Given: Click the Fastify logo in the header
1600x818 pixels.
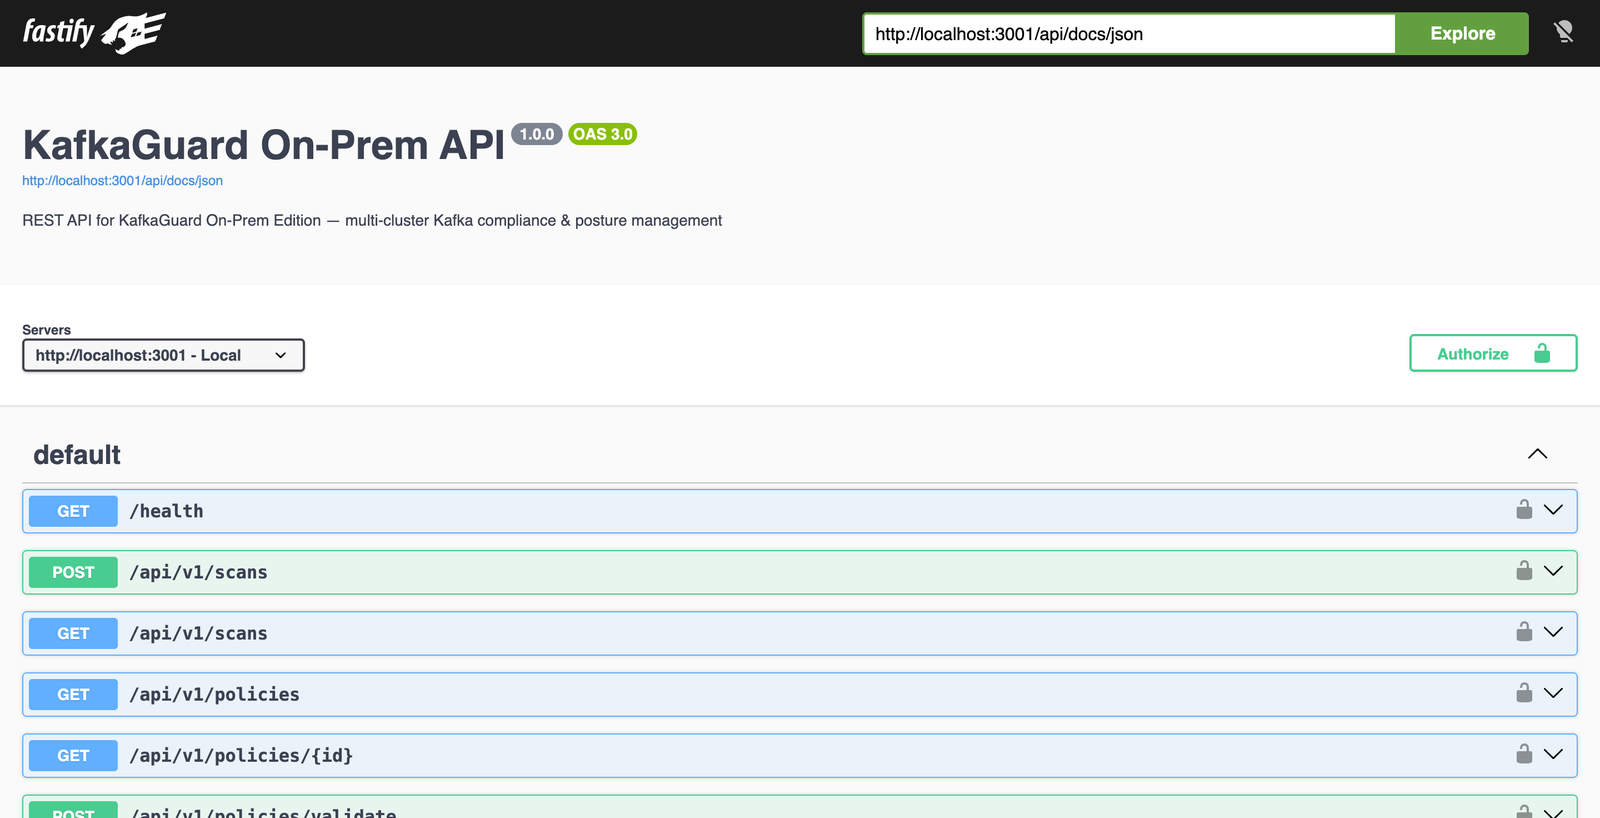Looking at the screenshot, I should (x=94, y=33).
